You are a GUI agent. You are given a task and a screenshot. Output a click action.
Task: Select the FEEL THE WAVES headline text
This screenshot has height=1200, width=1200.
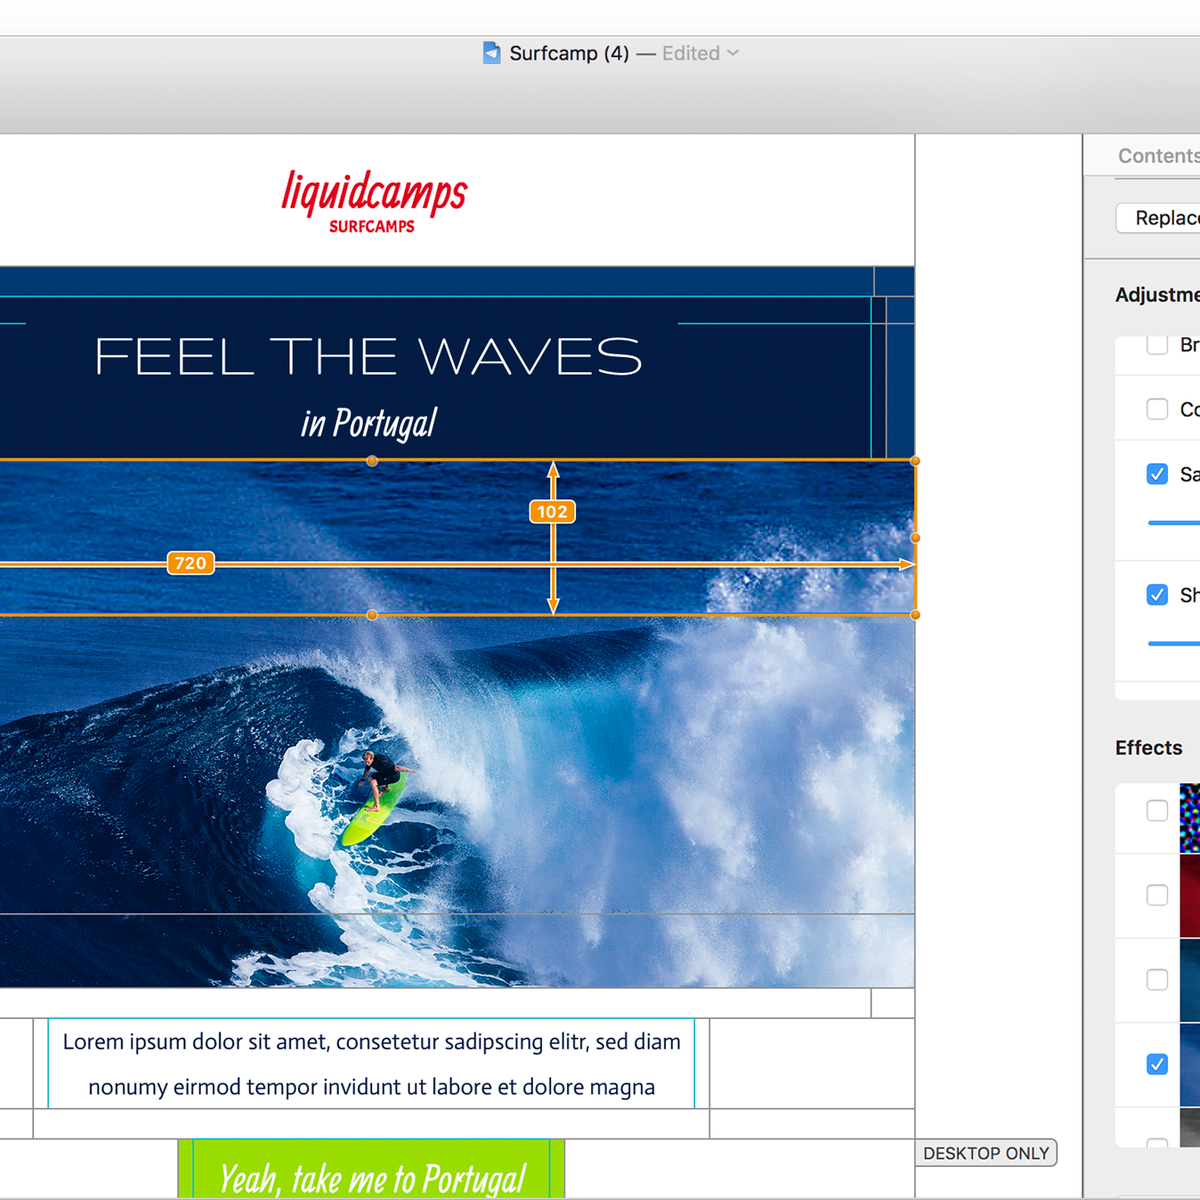pyautogui.click(x=368, y=357)
